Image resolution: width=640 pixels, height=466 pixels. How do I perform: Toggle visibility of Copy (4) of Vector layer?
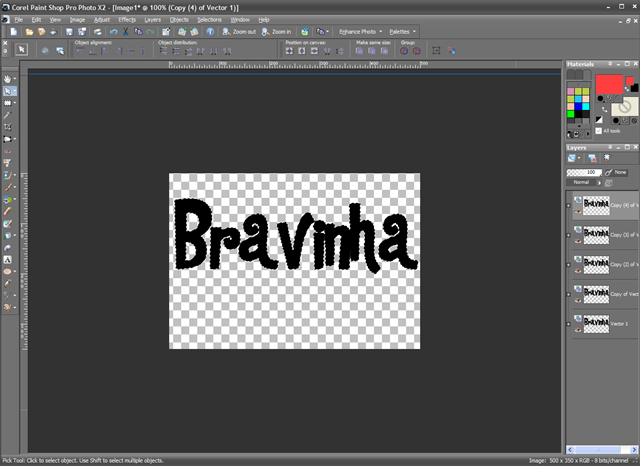click(x=578, y=212)
